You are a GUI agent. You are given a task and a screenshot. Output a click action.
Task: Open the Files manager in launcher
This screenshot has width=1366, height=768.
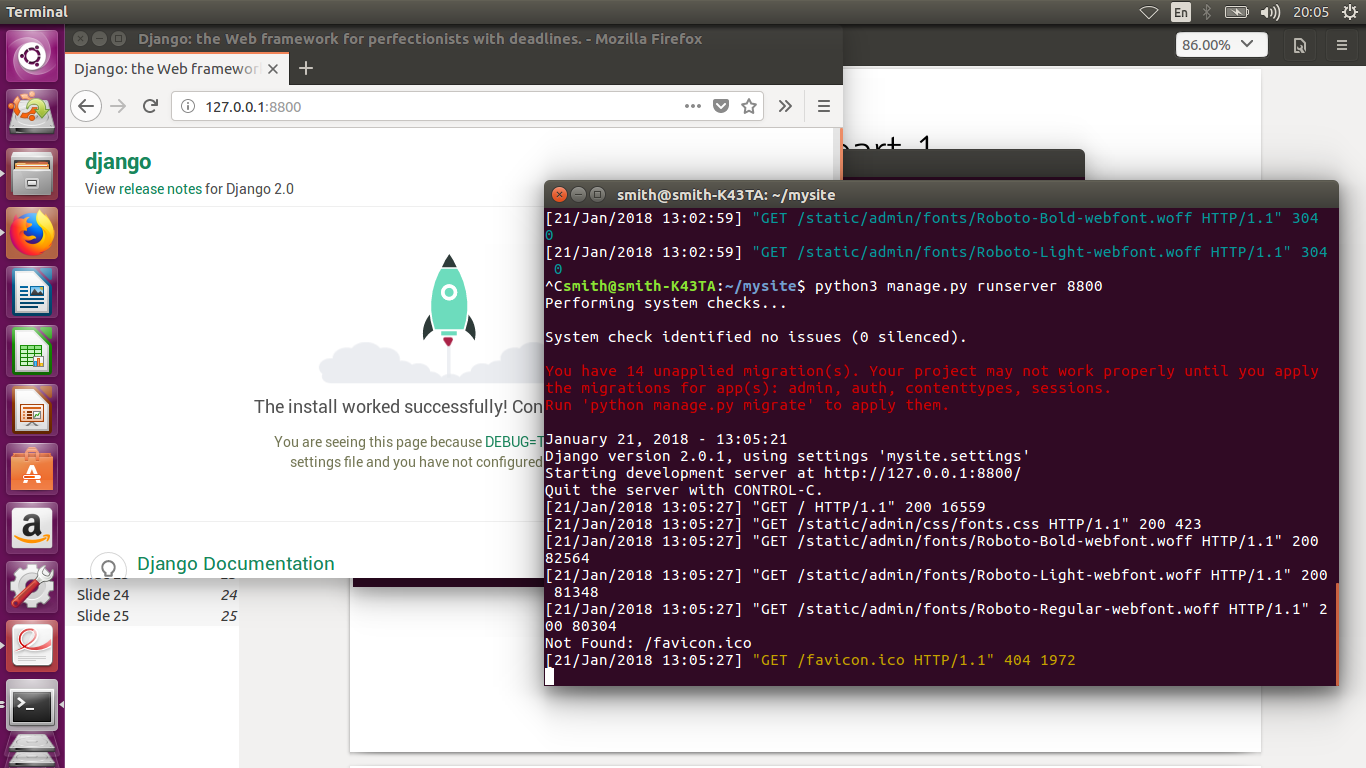(x=33, y=175)
